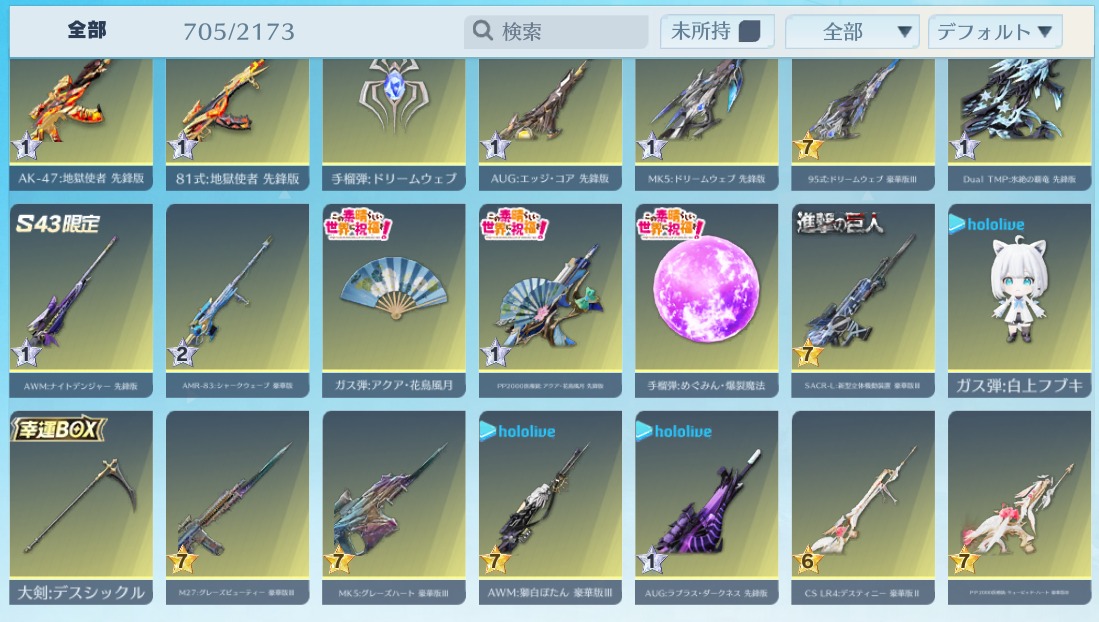The image size is (1099, 622).
Task: Choose the AWM:獅白ぼたん hololive rifle
Action: [550, 508]
